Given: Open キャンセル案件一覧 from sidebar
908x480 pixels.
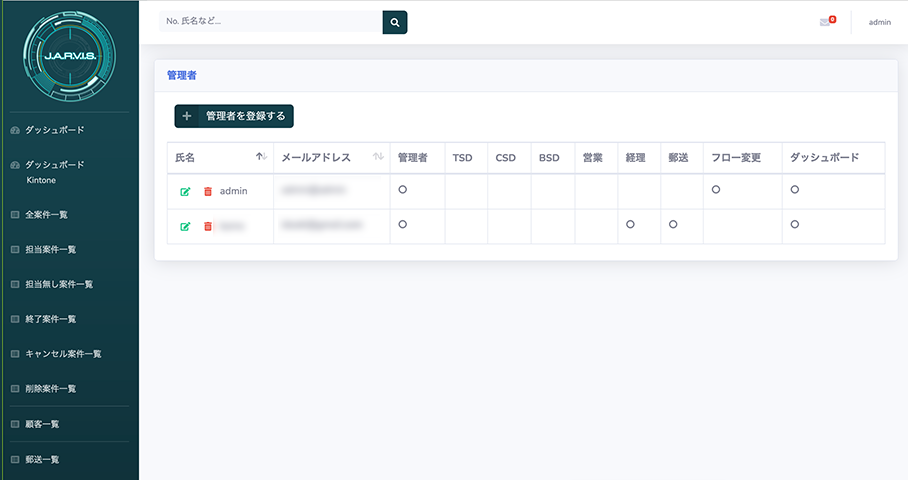Looking at the screenshot, I should click(x=63, y=354).
